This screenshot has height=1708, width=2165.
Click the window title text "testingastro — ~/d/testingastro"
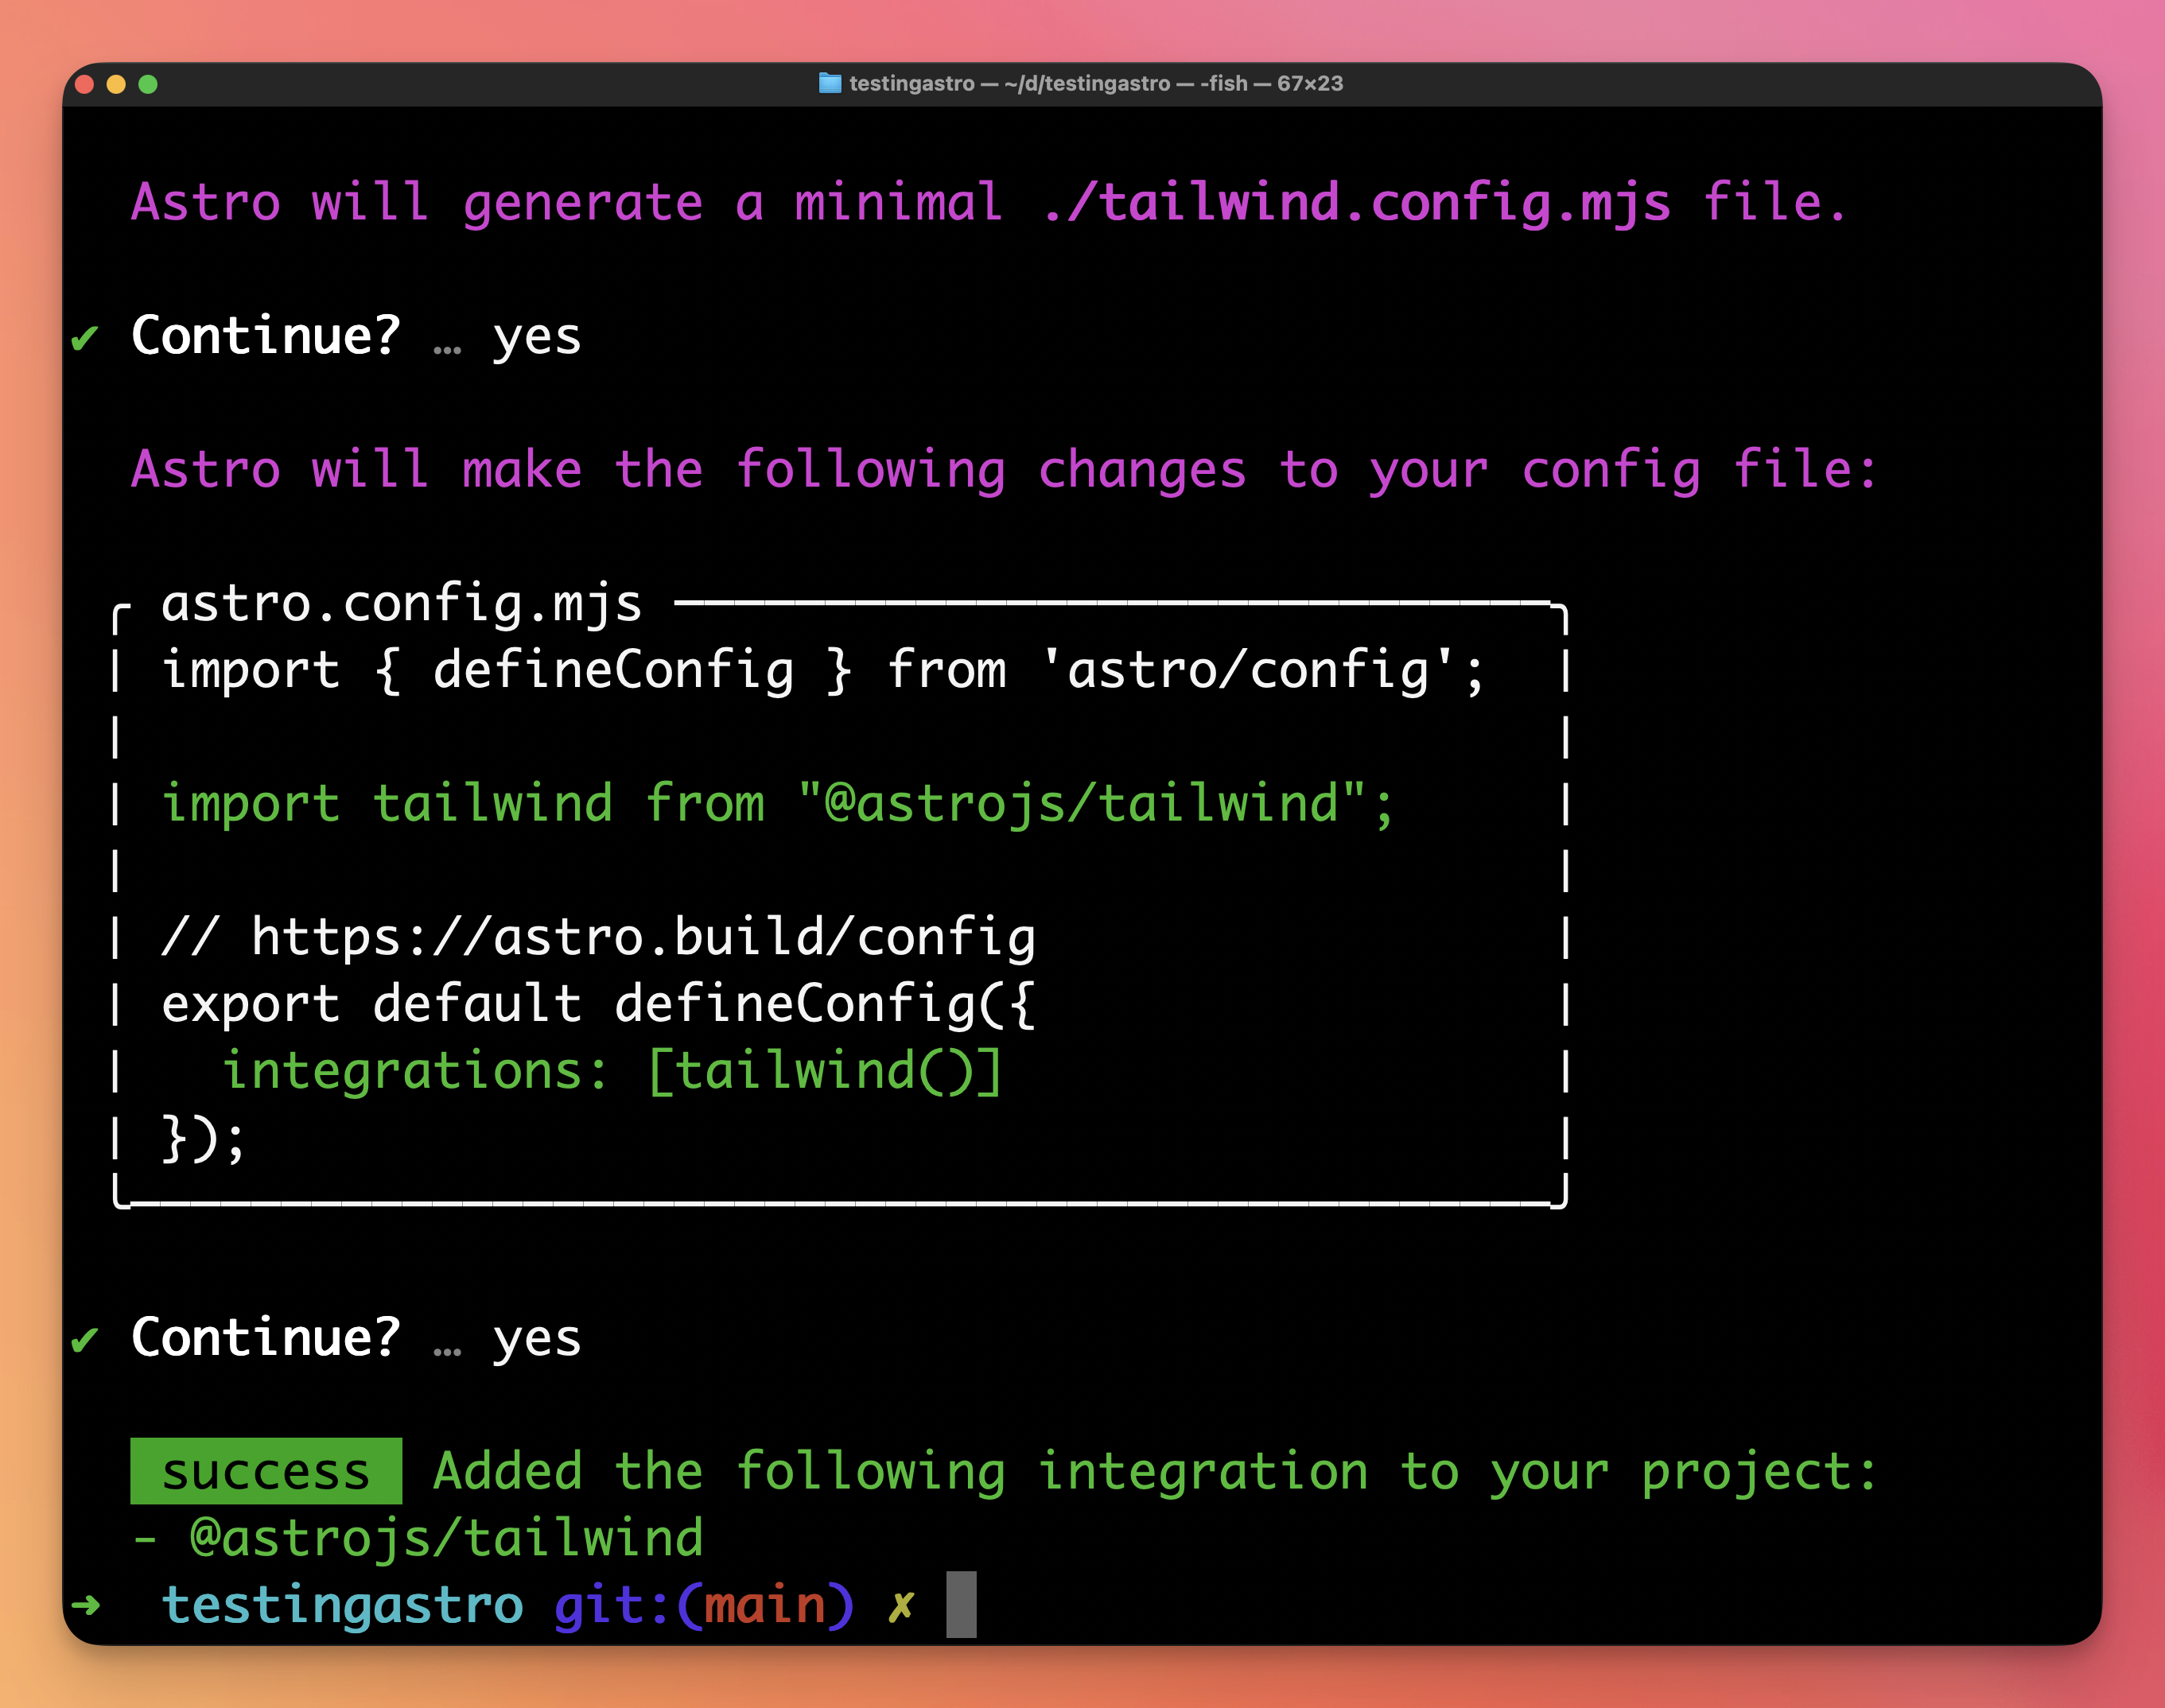1009,83
